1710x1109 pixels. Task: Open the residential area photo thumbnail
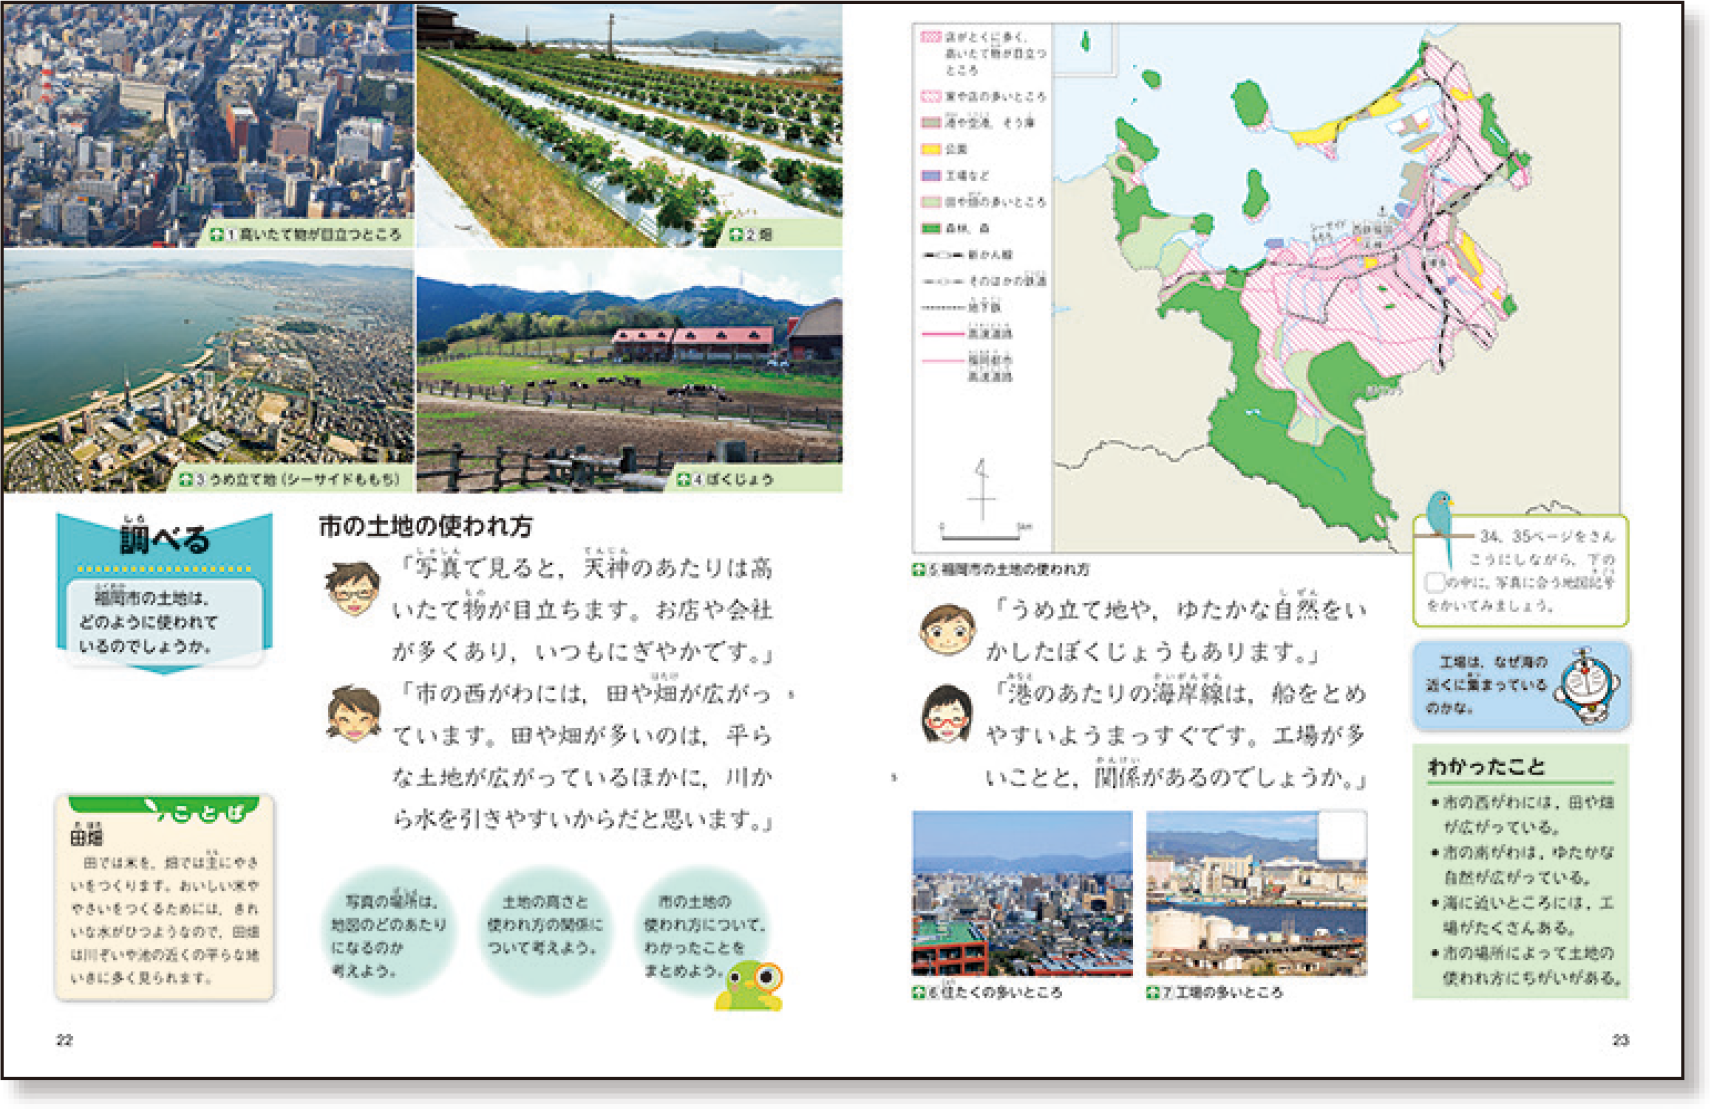coord(1021,893)
